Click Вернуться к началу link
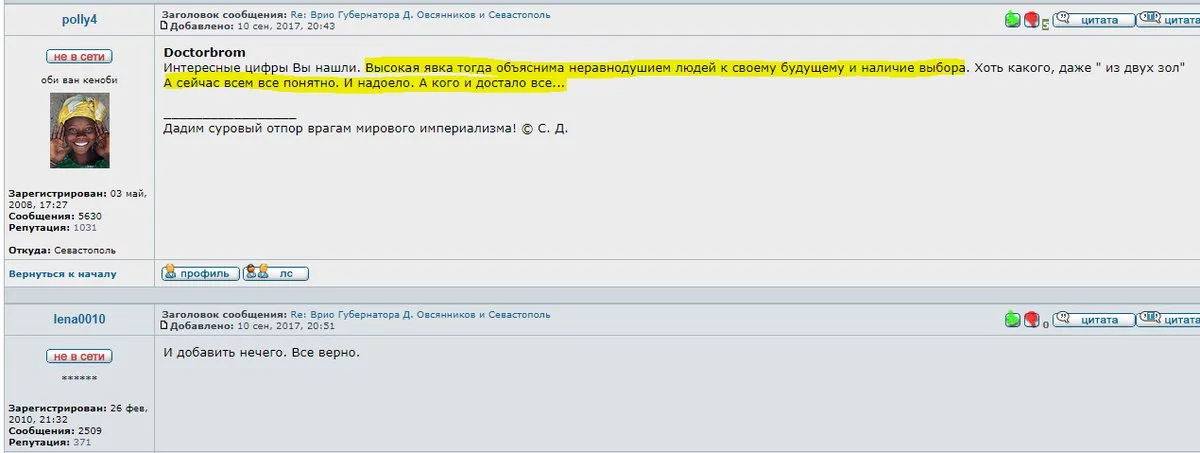 tap(62, 274)
